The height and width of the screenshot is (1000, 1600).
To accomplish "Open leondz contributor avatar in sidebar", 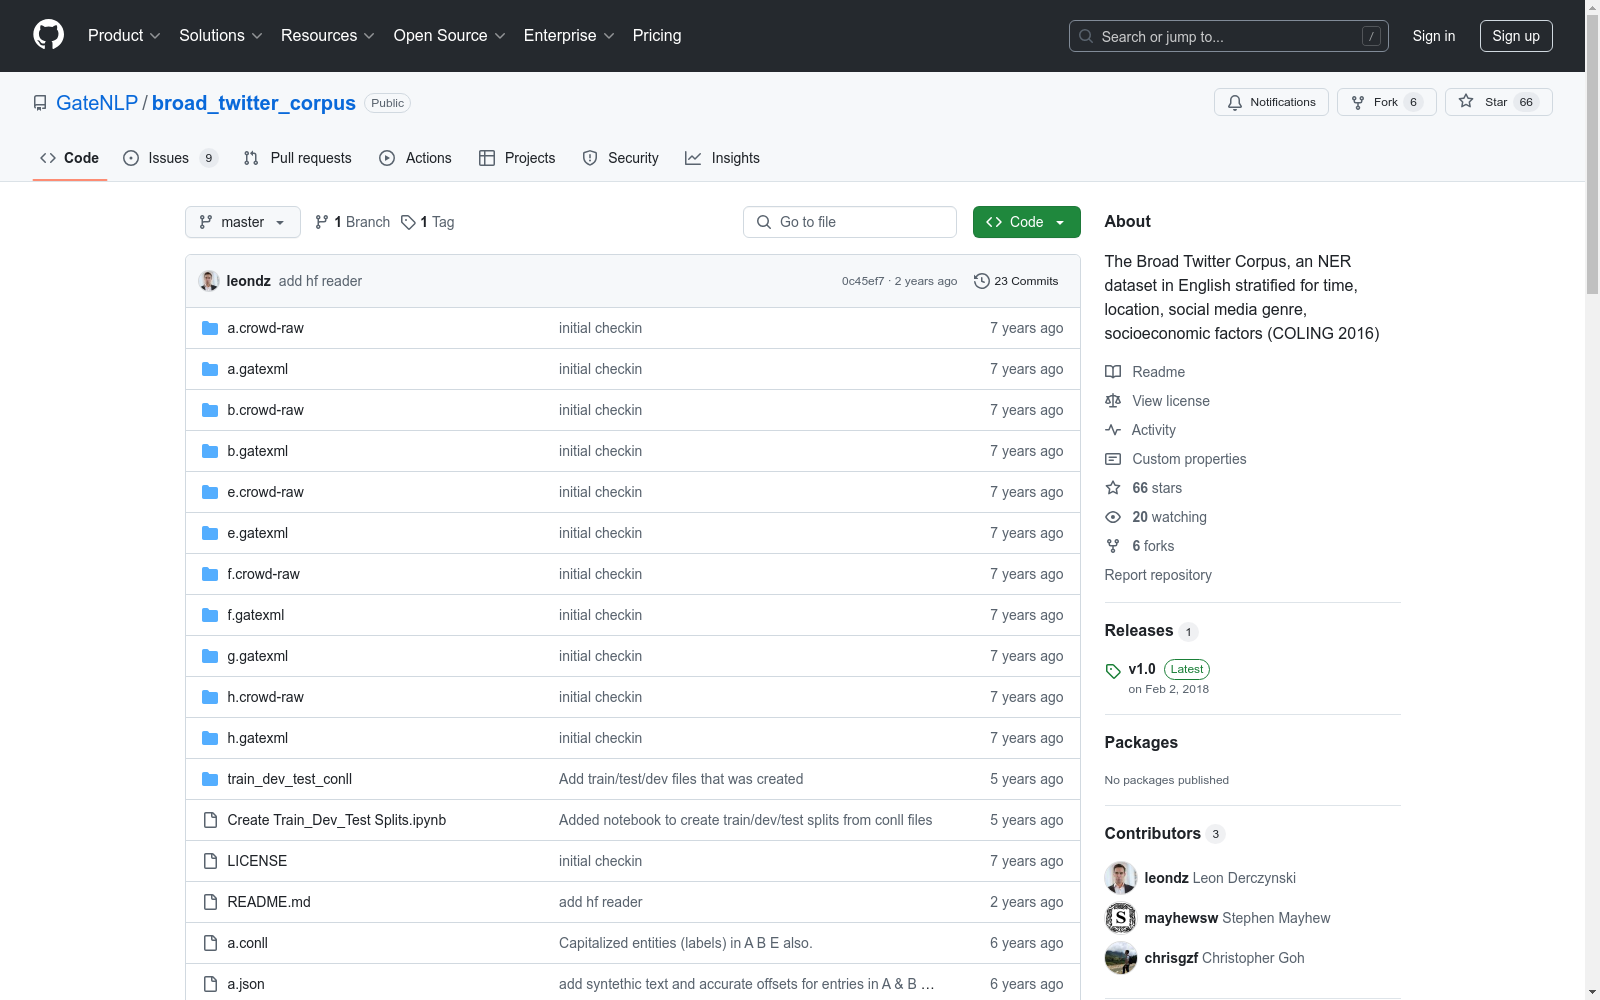I will (1121, 878).
